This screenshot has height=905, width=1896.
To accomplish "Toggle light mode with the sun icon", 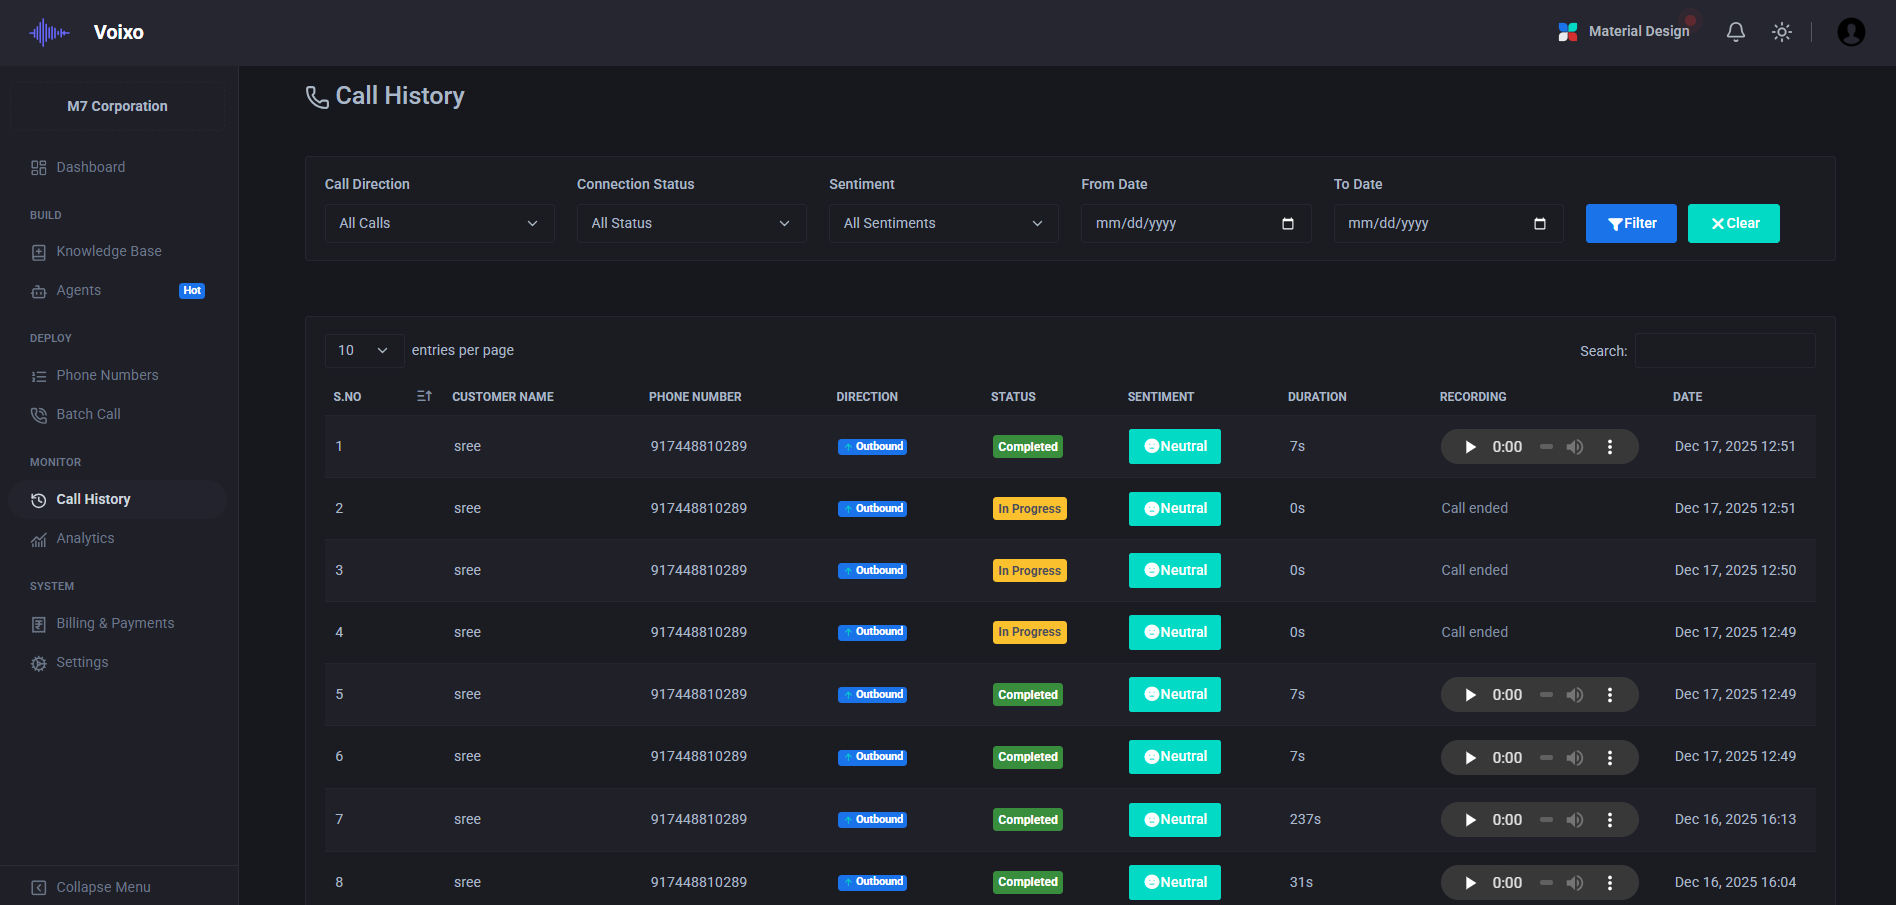I will (x=1782, y=32).
